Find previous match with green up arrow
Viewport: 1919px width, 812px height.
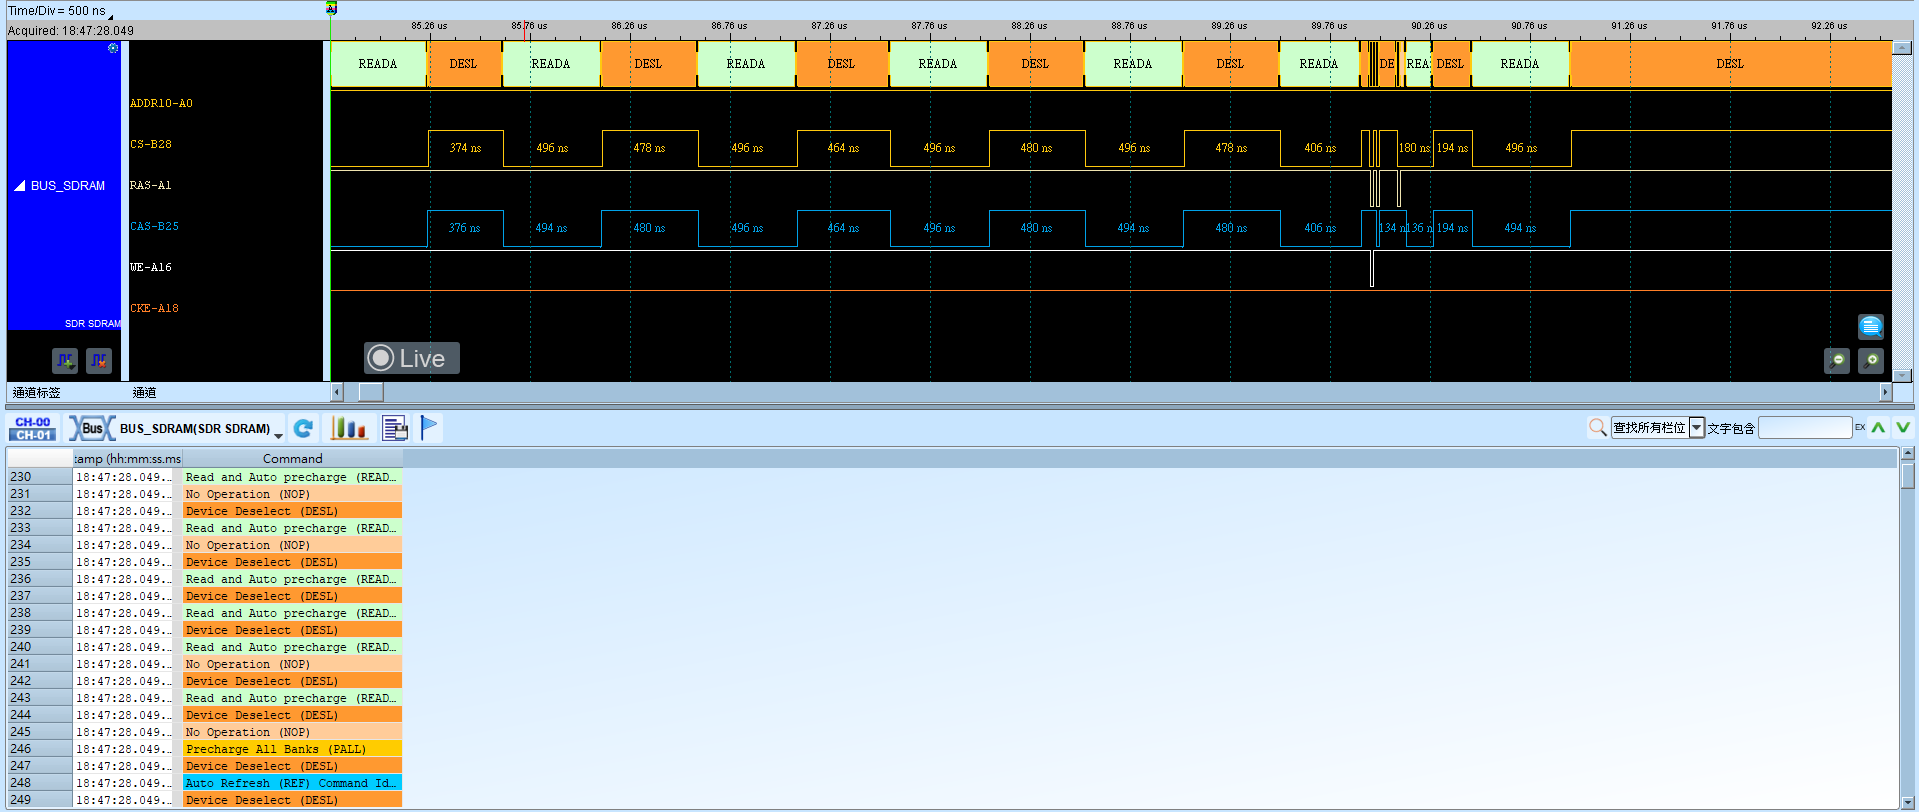tap(1878, 428)
